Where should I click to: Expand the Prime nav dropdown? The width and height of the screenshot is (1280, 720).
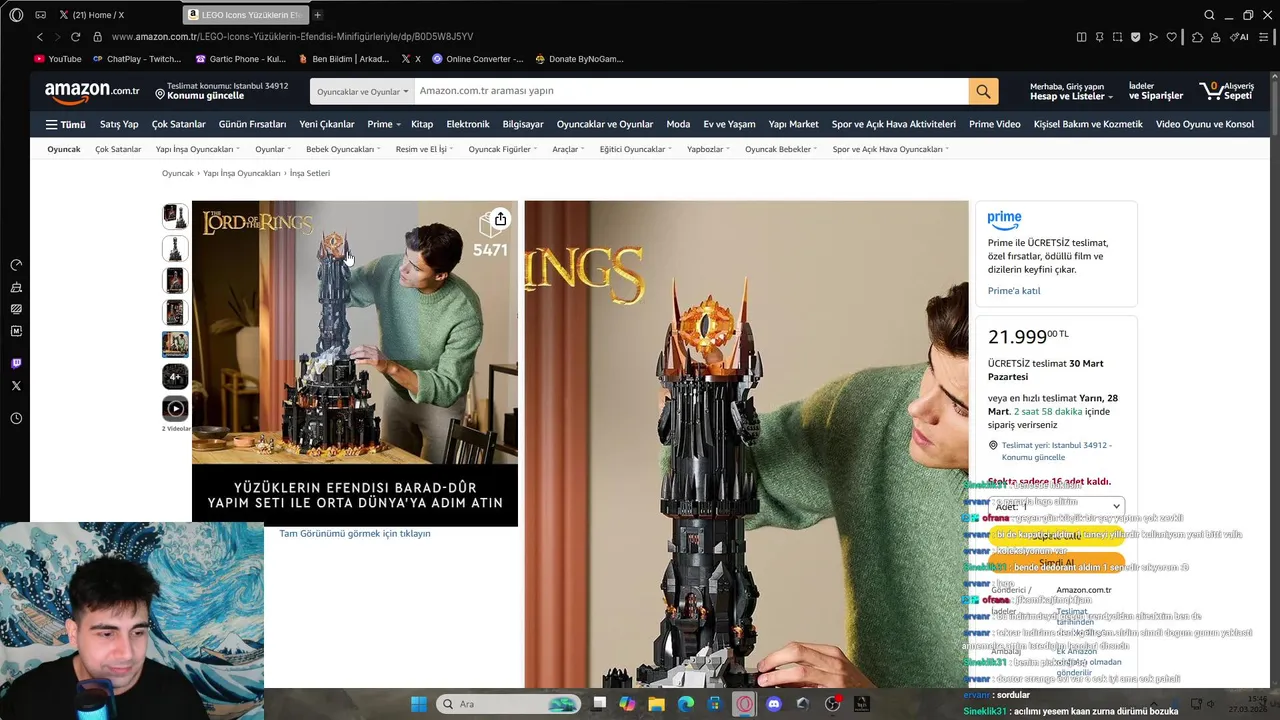pyautogui.click(x=384, y=125)
